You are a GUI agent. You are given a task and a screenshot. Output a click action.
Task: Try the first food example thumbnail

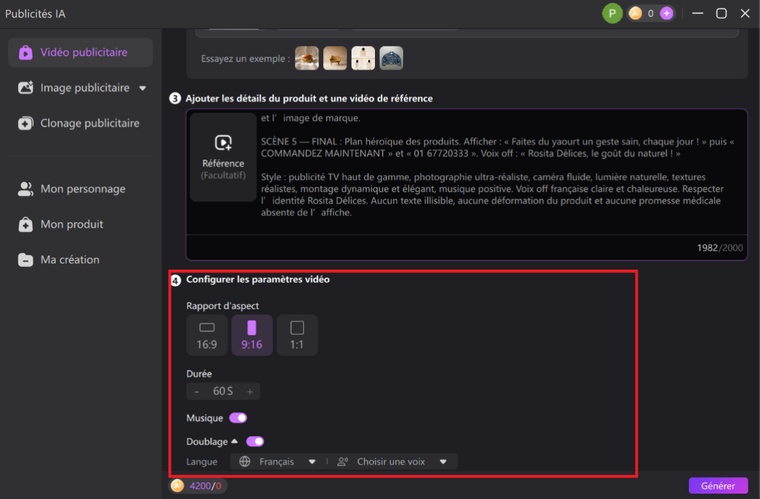[x=307, y=58]
